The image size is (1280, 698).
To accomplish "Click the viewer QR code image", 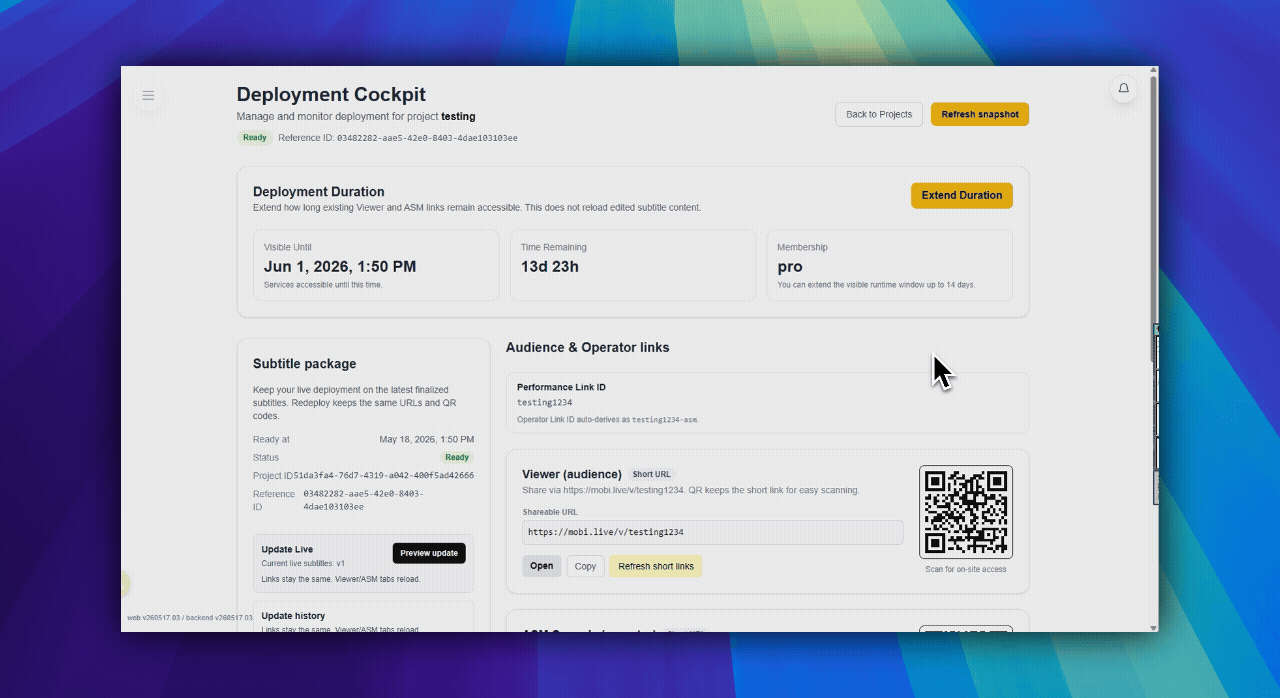I will 966,512.
